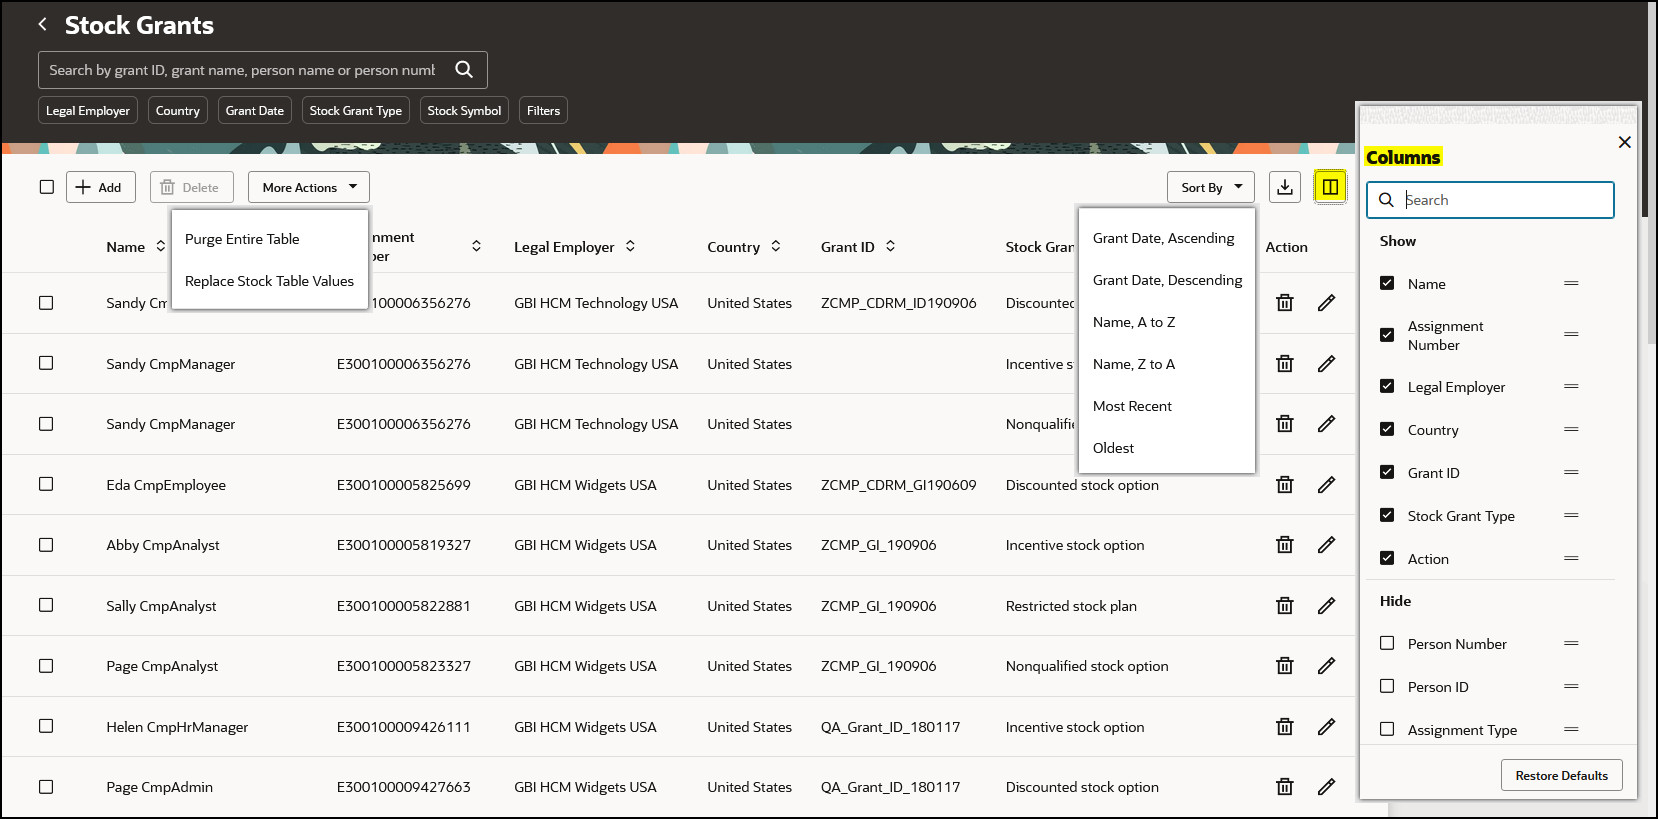Open the Legal Employer filter chip
1658x819 pixels.
pos(88,110)
